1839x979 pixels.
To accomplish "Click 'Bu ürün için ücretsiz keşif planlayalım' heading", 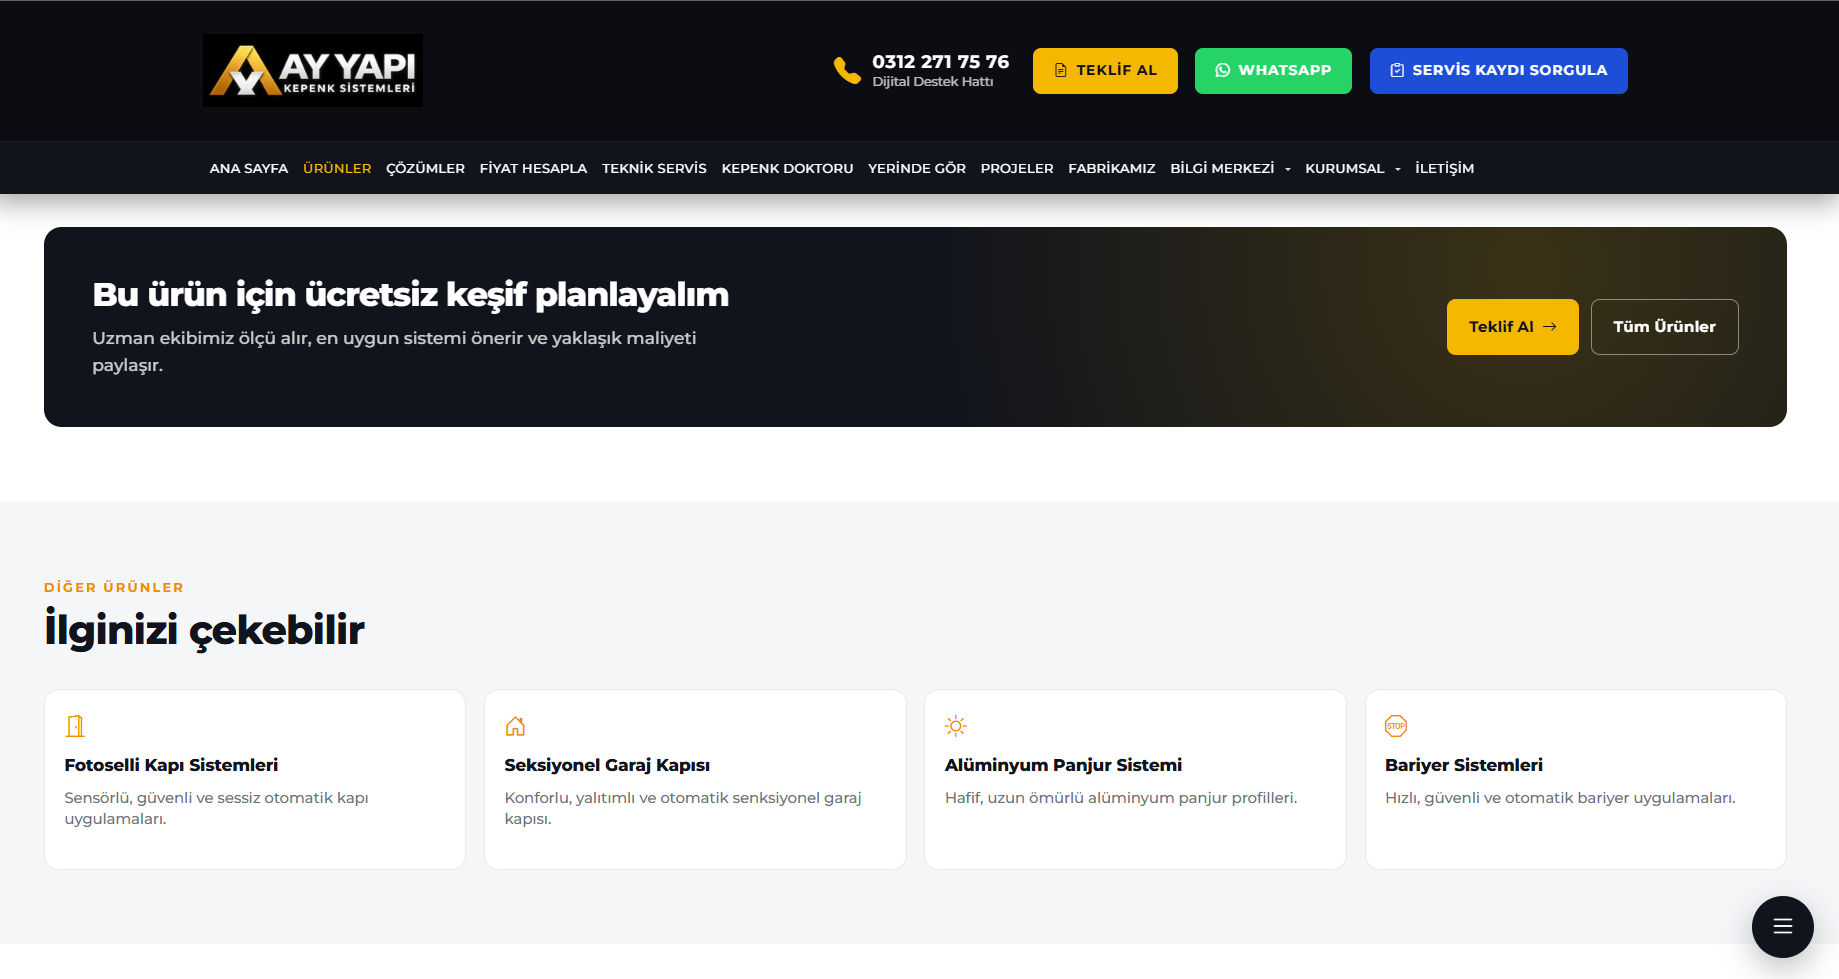I will [410, 295].
